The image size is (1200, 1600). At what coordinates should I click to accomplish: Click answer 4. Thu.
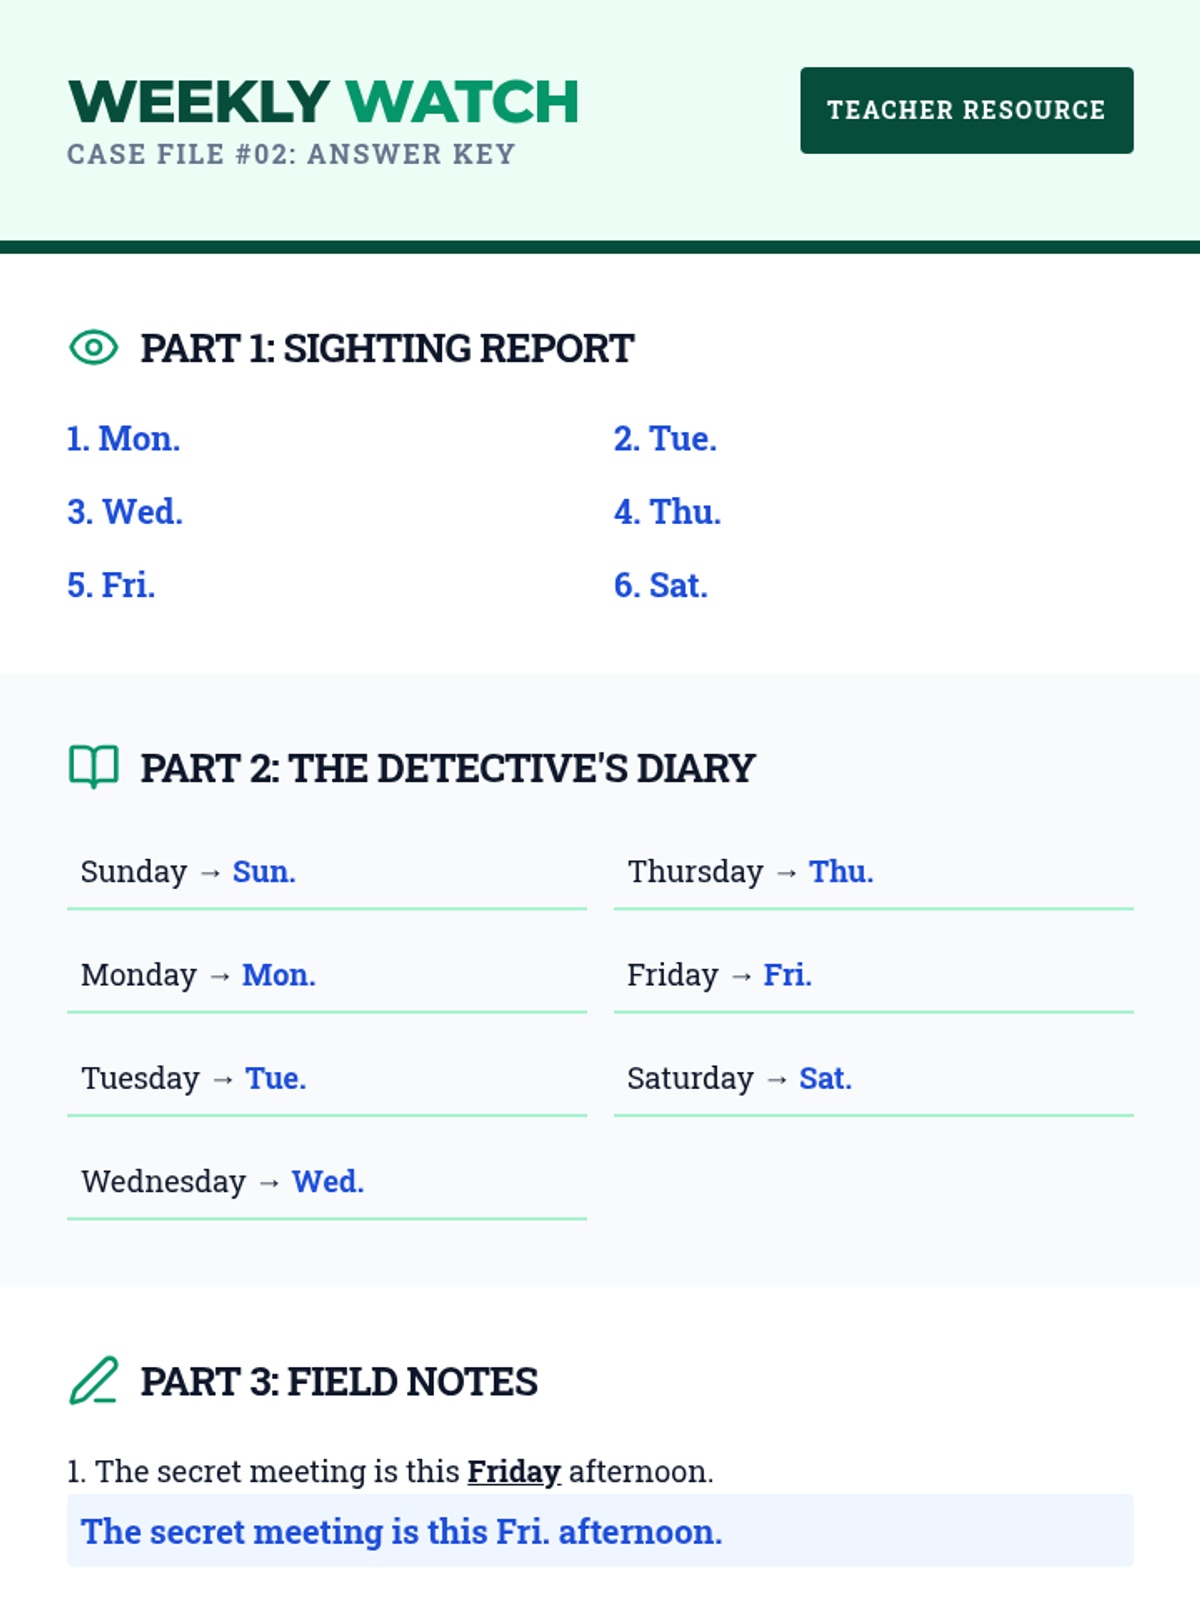point(667,512)
